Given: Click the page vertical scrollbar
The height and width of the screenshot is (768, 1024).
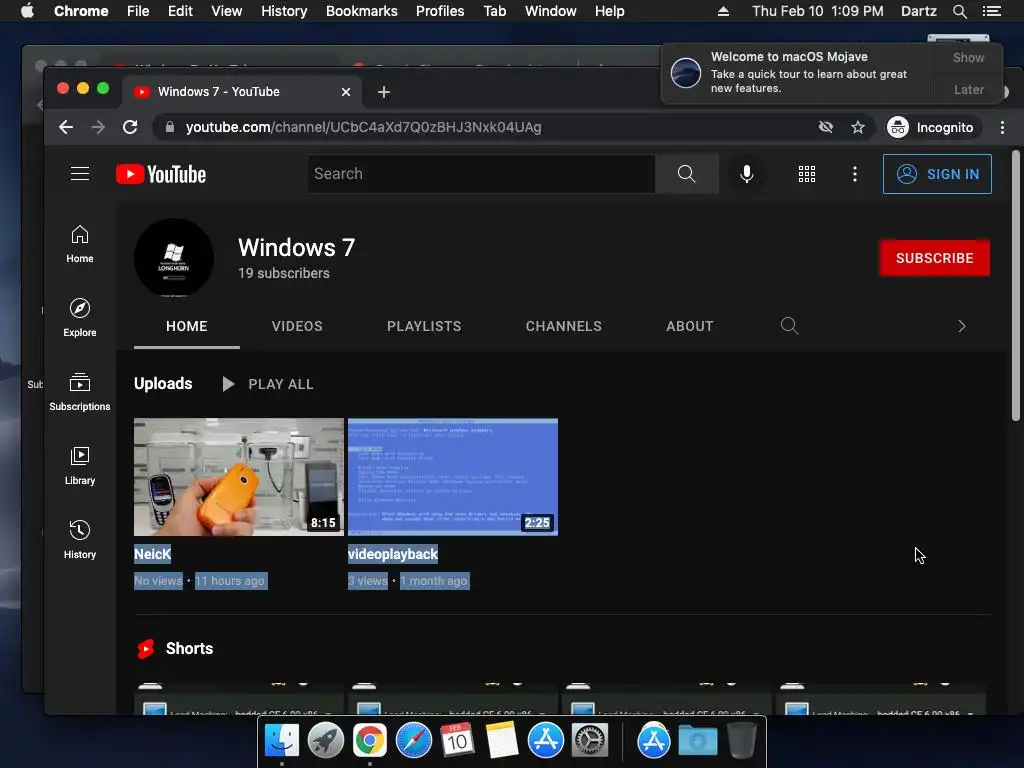Looking at the screenshot, I should [1016, 285].
